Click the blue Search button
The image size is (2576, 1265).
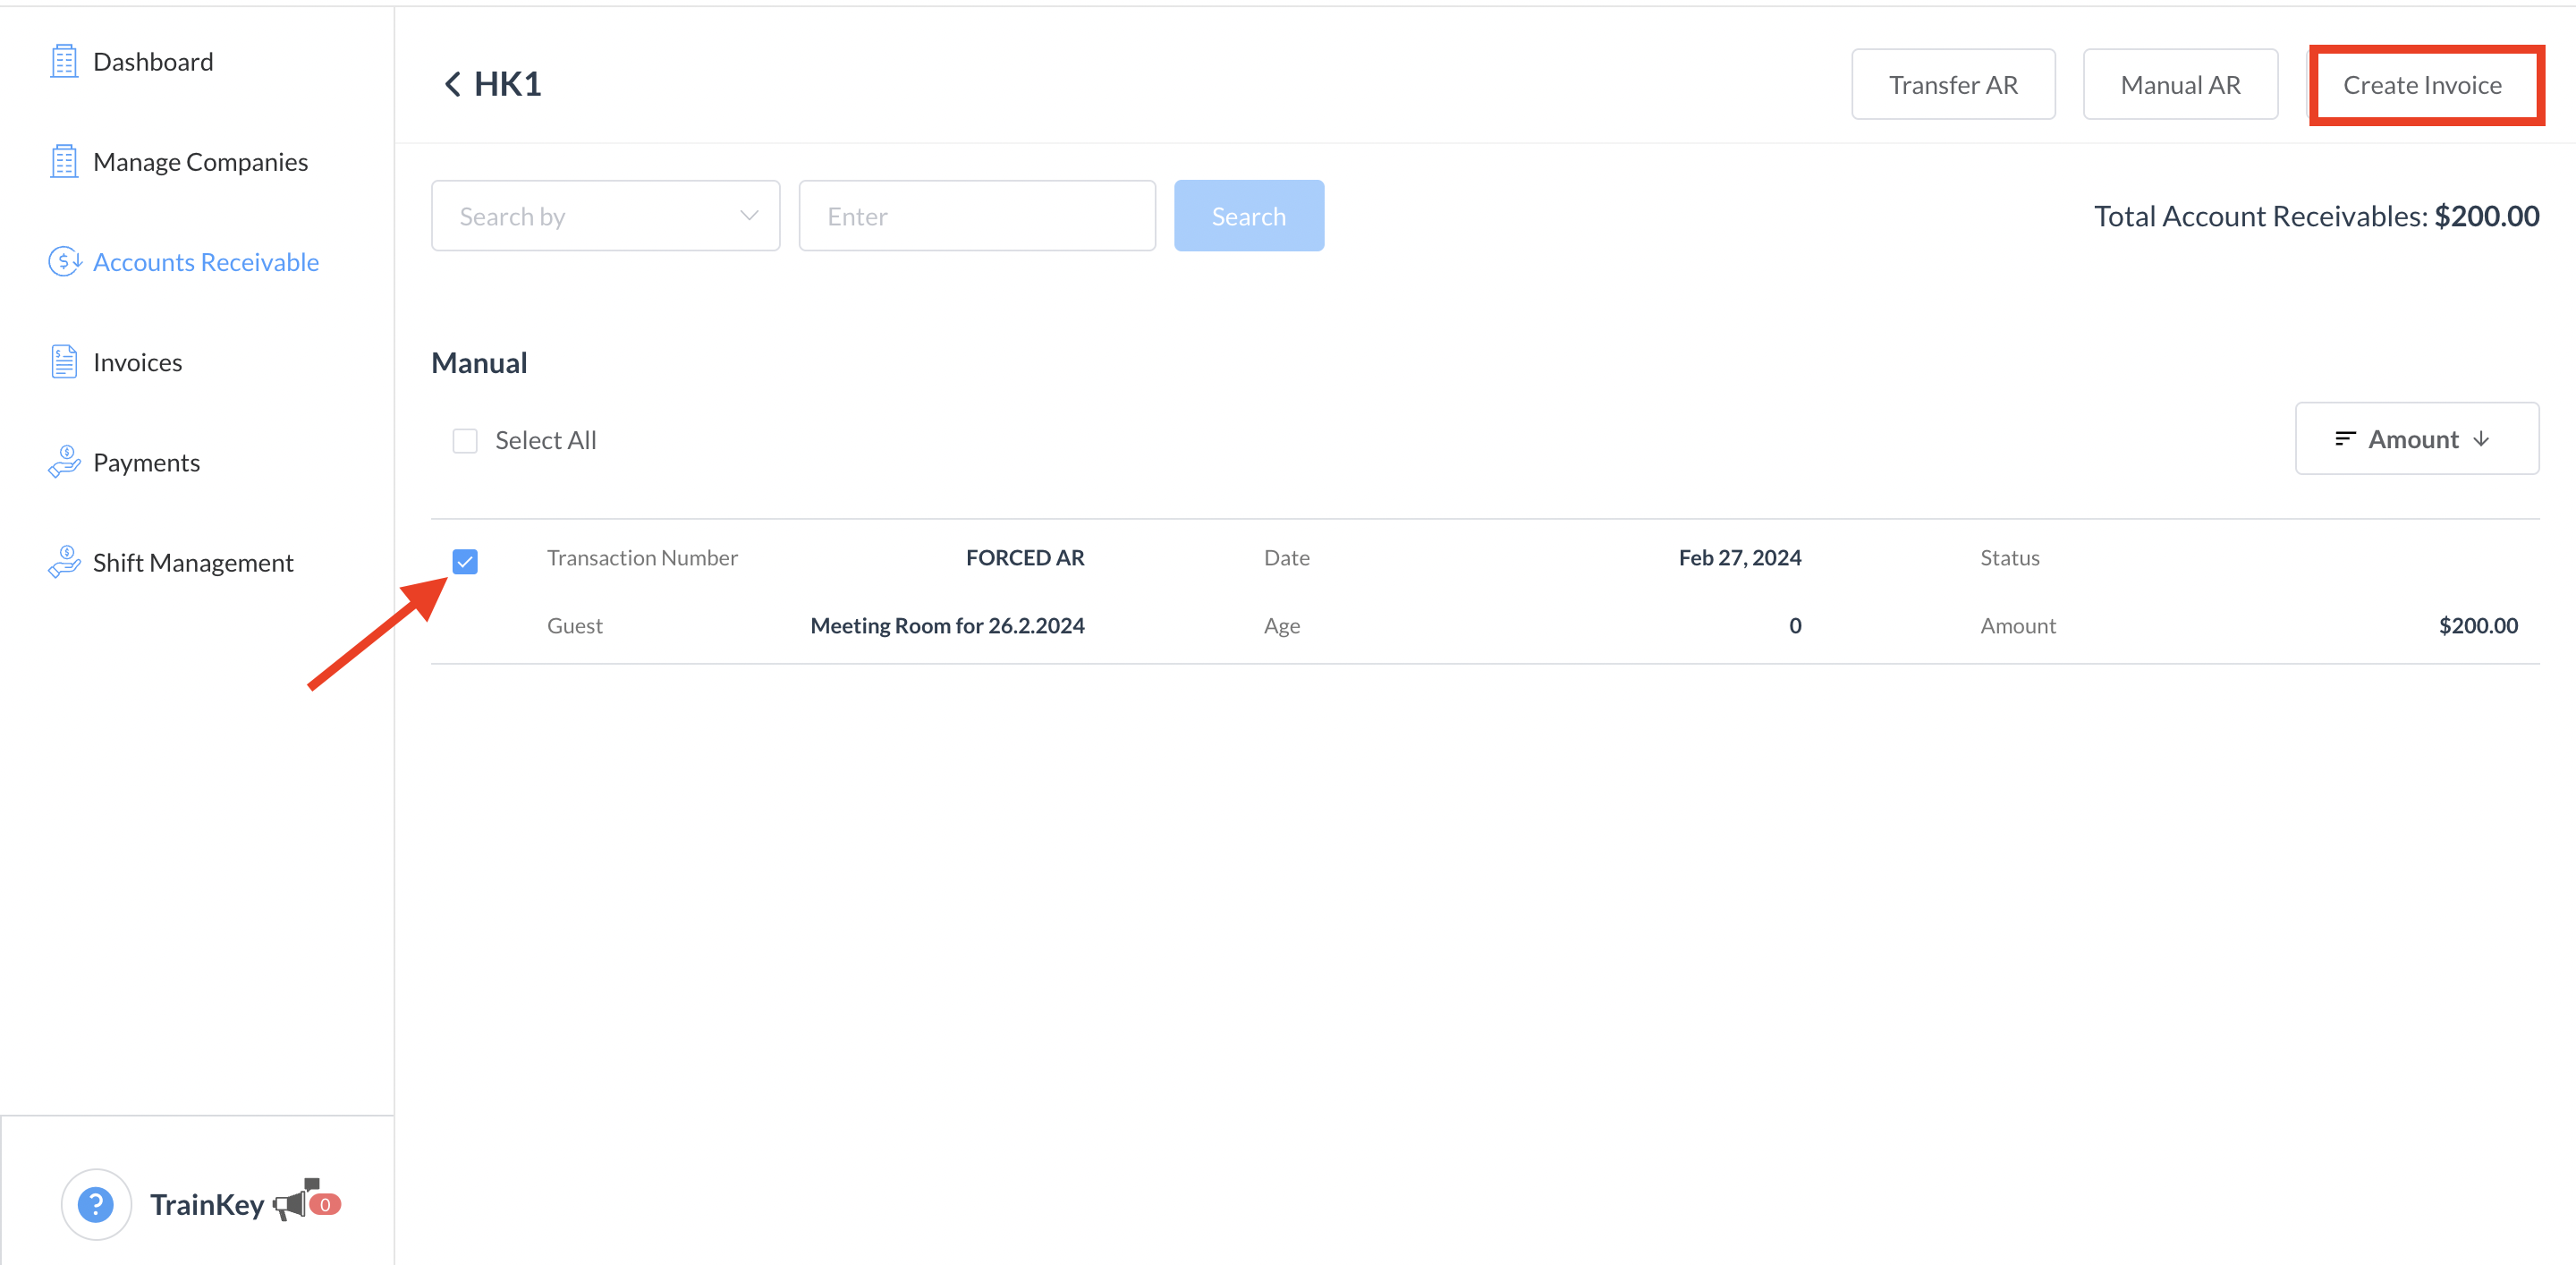point(1248,216)
